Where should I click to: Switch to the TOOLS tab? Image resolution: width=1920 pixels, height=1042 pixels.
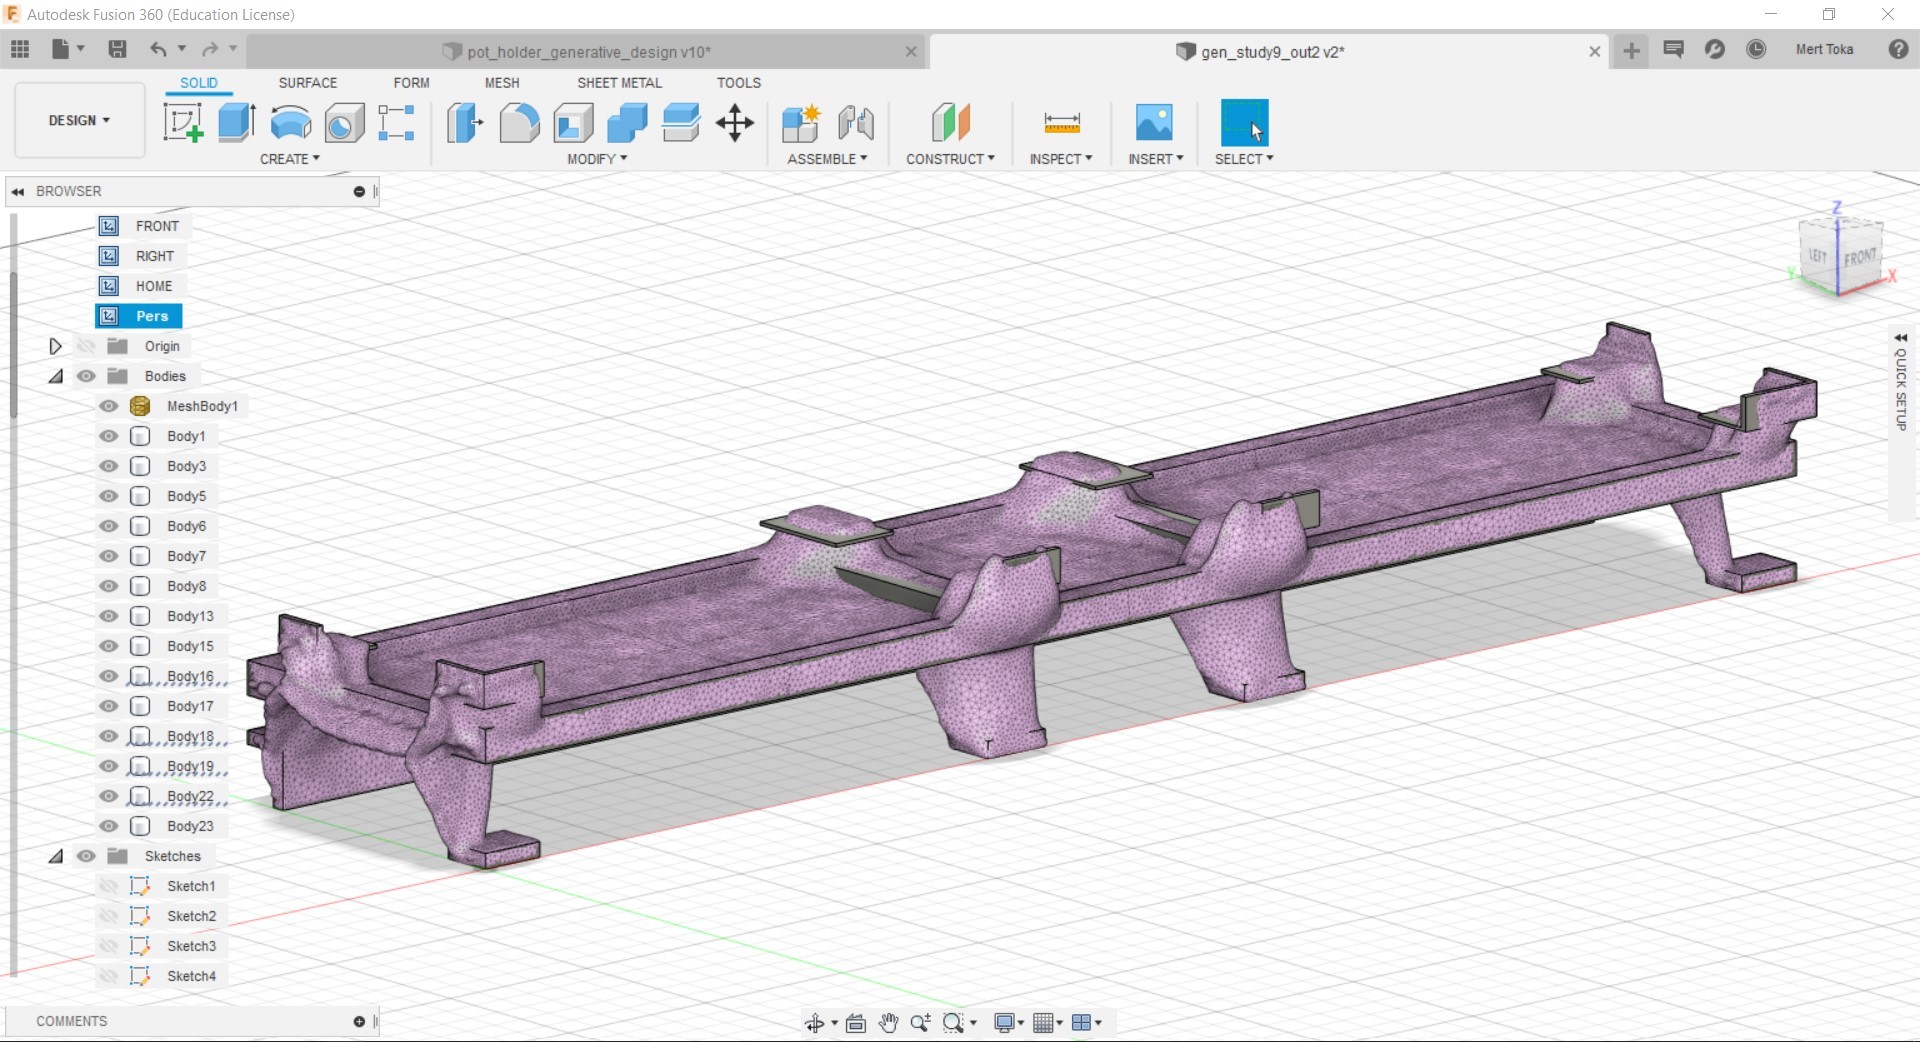click(x=739, y=83)
